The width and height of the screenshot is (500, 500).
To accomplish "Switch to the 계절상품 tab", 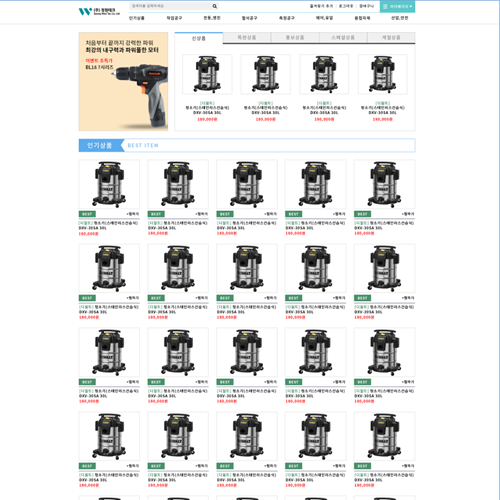I will pos(391,38).
